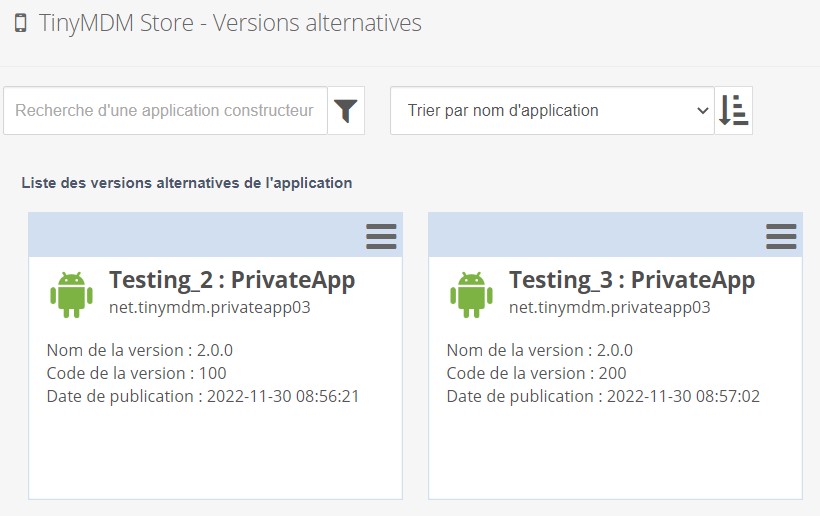
Task: Click the Android icon for Testing_3
Action: pos(471,294)
